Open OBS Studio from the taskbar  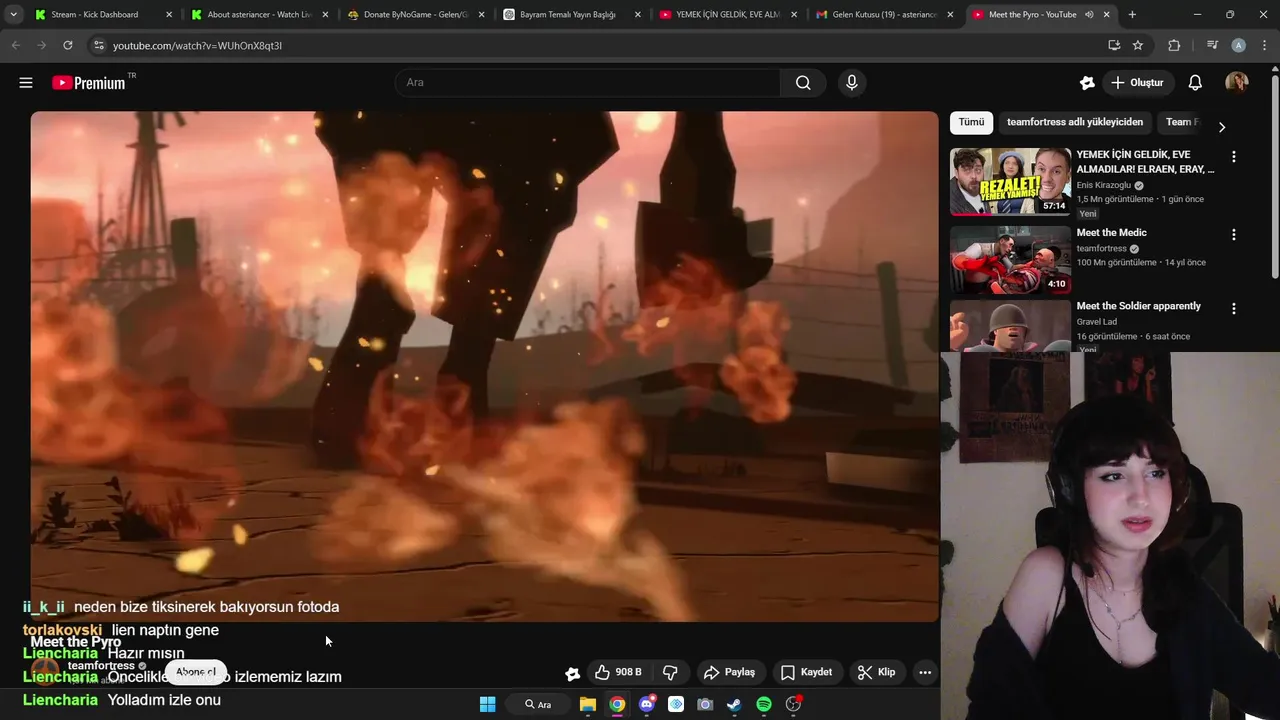click(793, 704)
